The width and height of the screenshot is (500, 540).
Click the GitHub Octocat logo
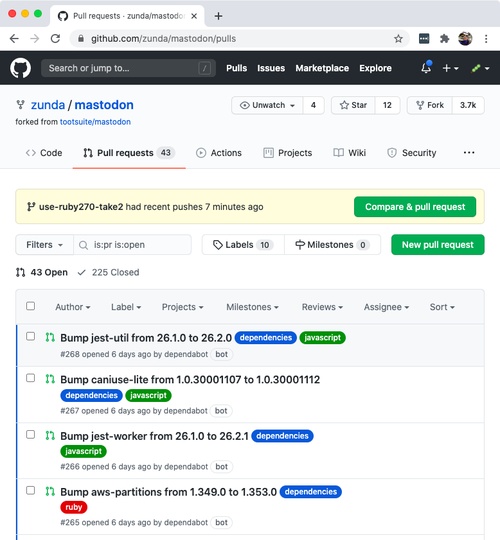click(20, 68)
